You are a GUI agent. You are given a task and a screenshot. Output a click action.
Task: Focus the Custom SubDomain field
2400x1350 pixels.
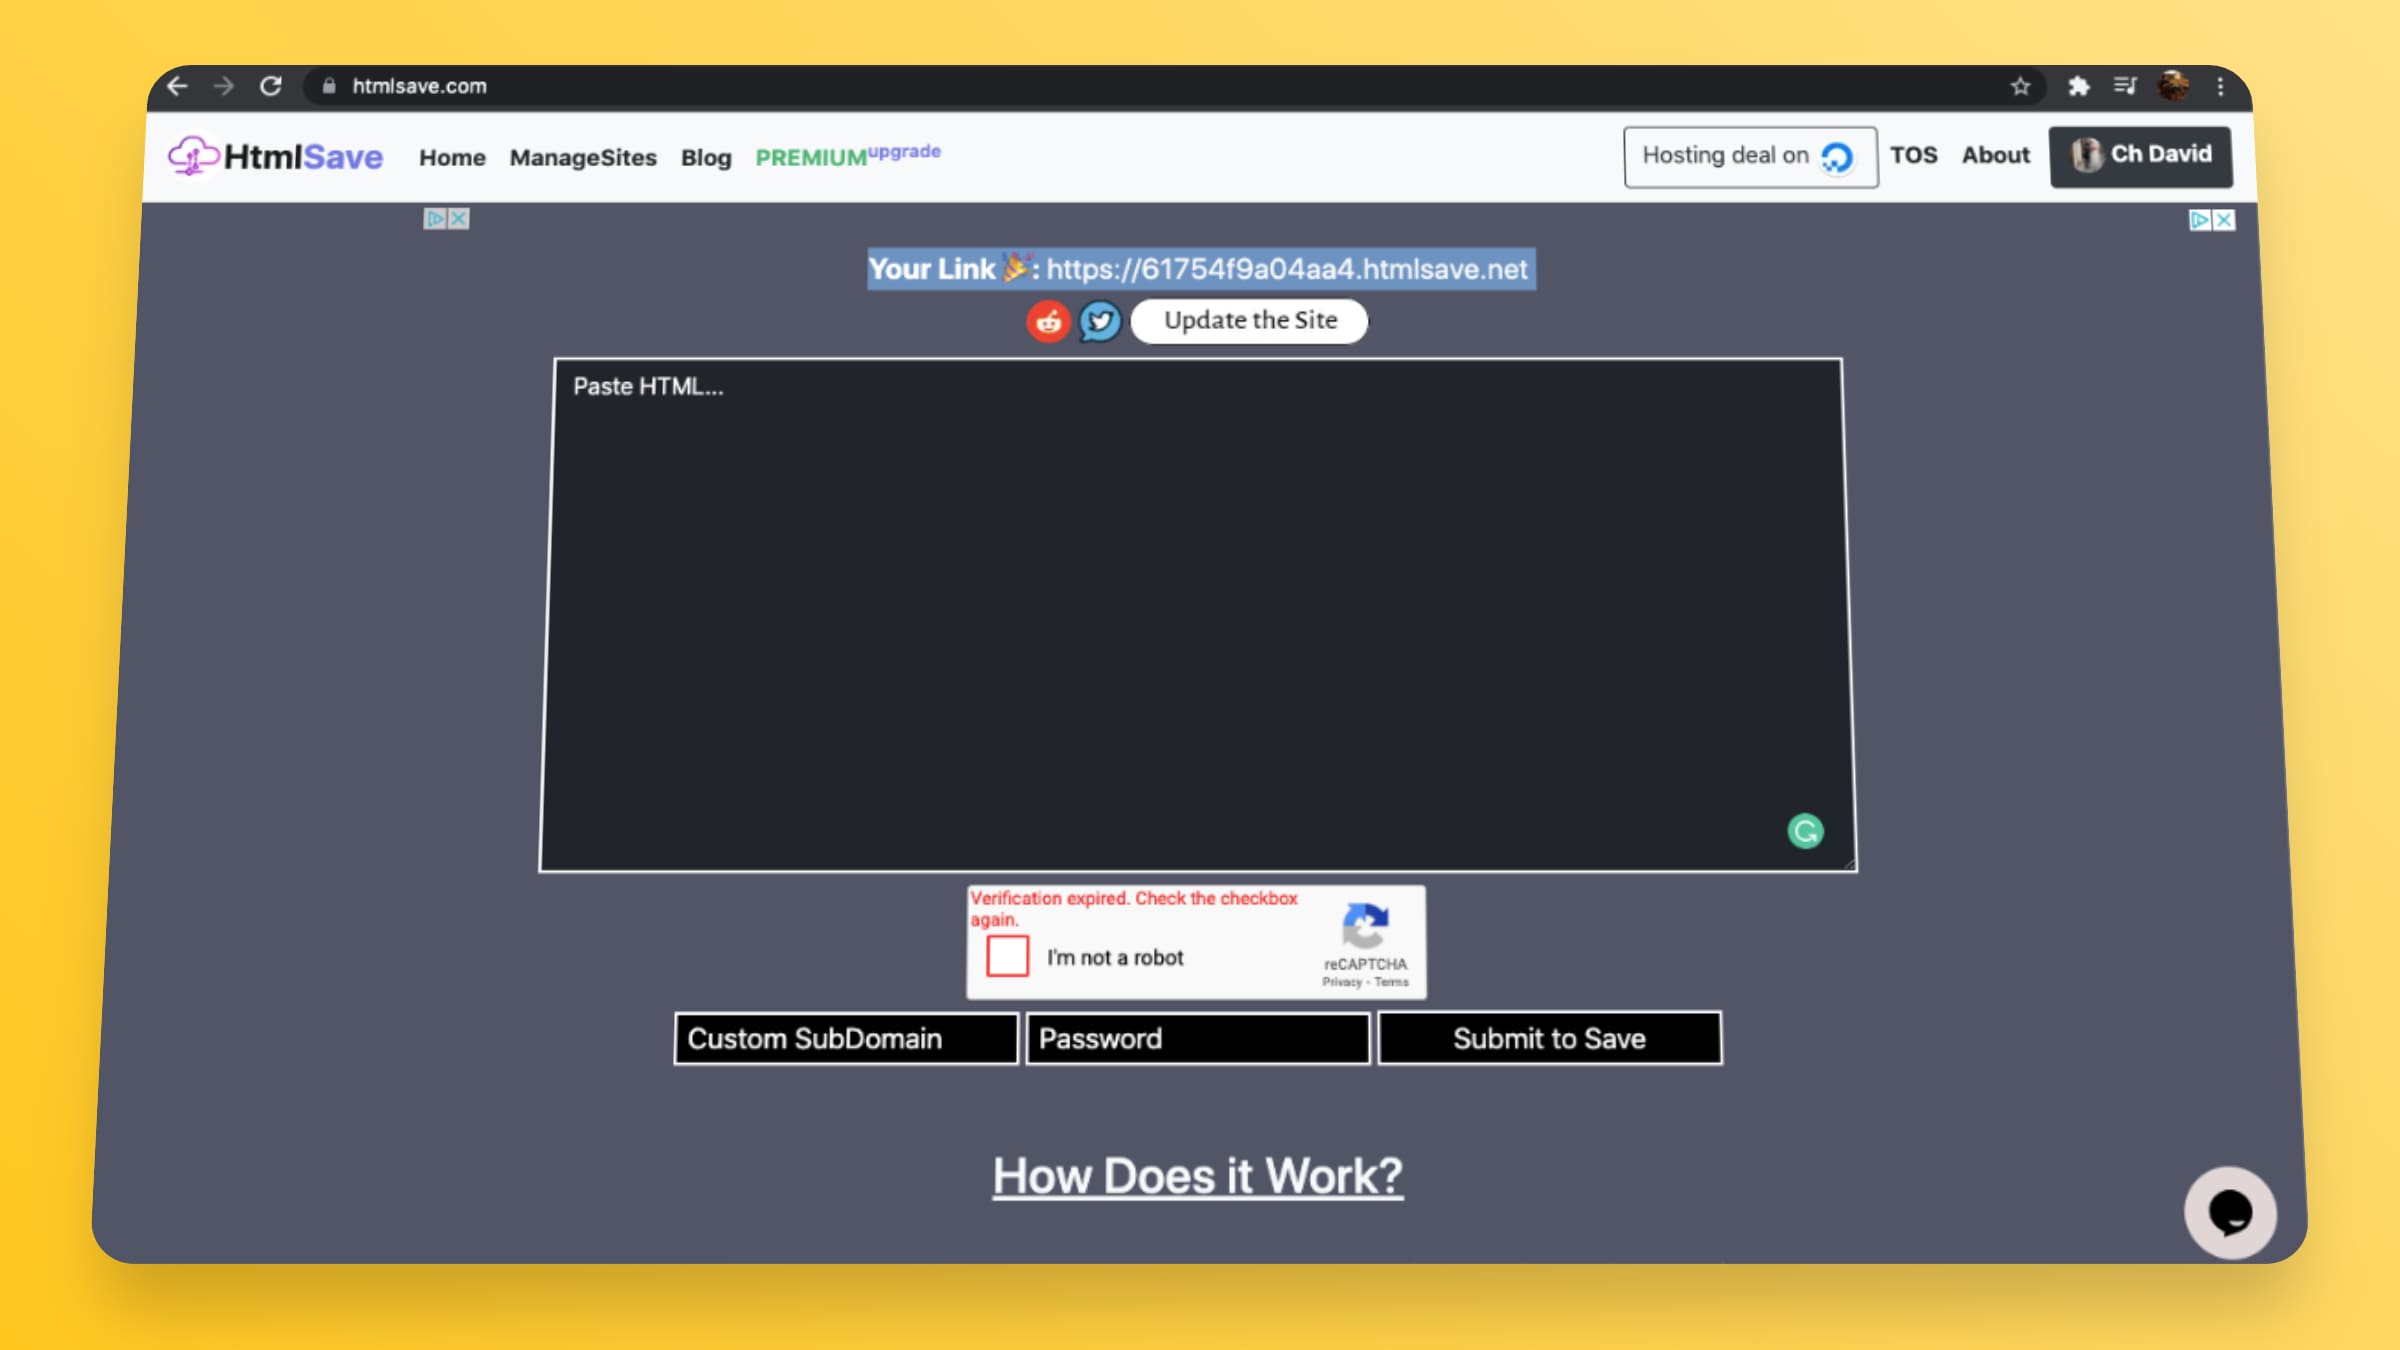point(845,1039)
